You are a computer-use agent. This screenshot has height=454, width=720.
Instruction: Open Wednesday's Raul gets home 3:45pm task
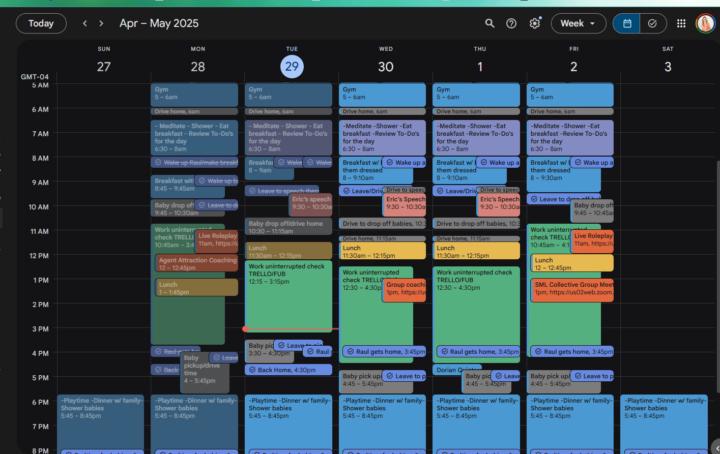[385, 351]
